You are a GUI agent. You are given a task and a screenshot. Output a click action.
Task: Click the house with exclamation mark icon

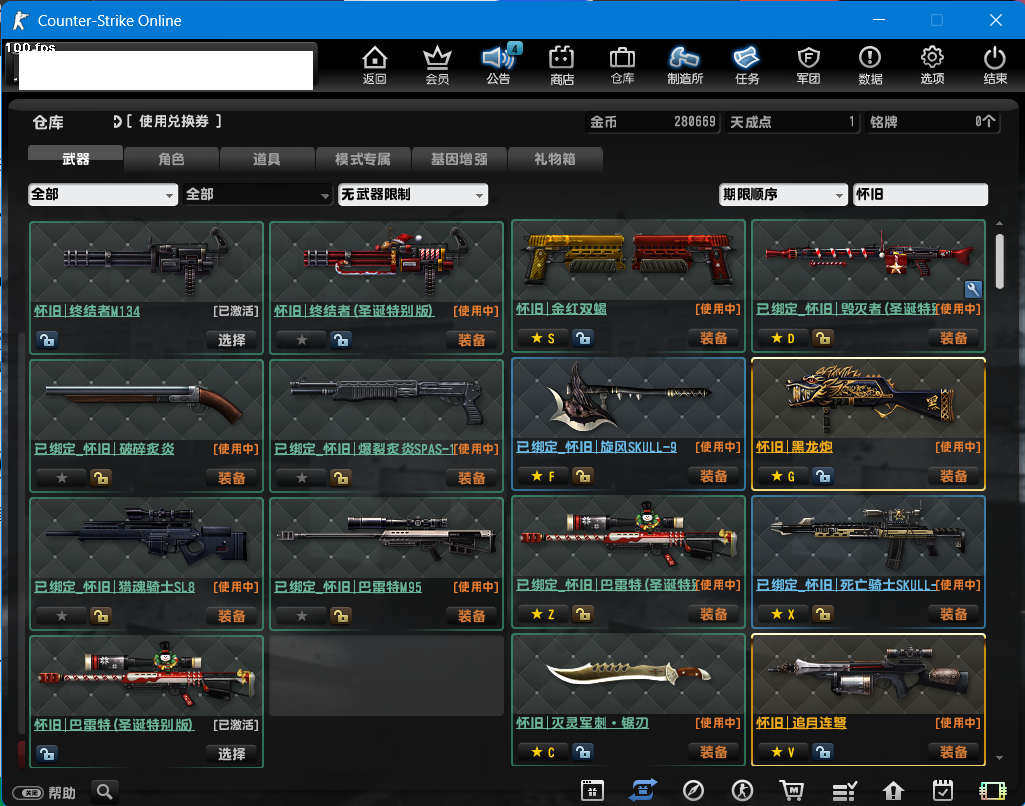point(893,791)
